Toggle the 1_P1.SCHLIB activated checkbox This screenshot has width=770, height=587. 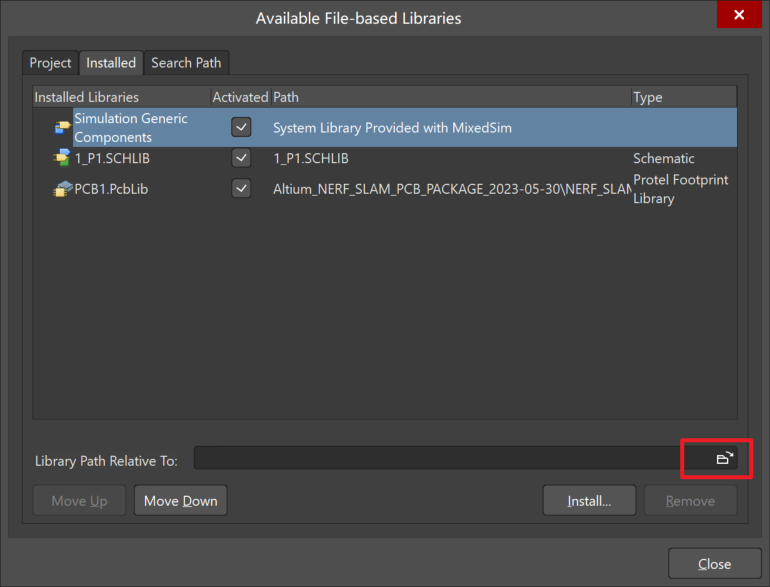[241, 158]
